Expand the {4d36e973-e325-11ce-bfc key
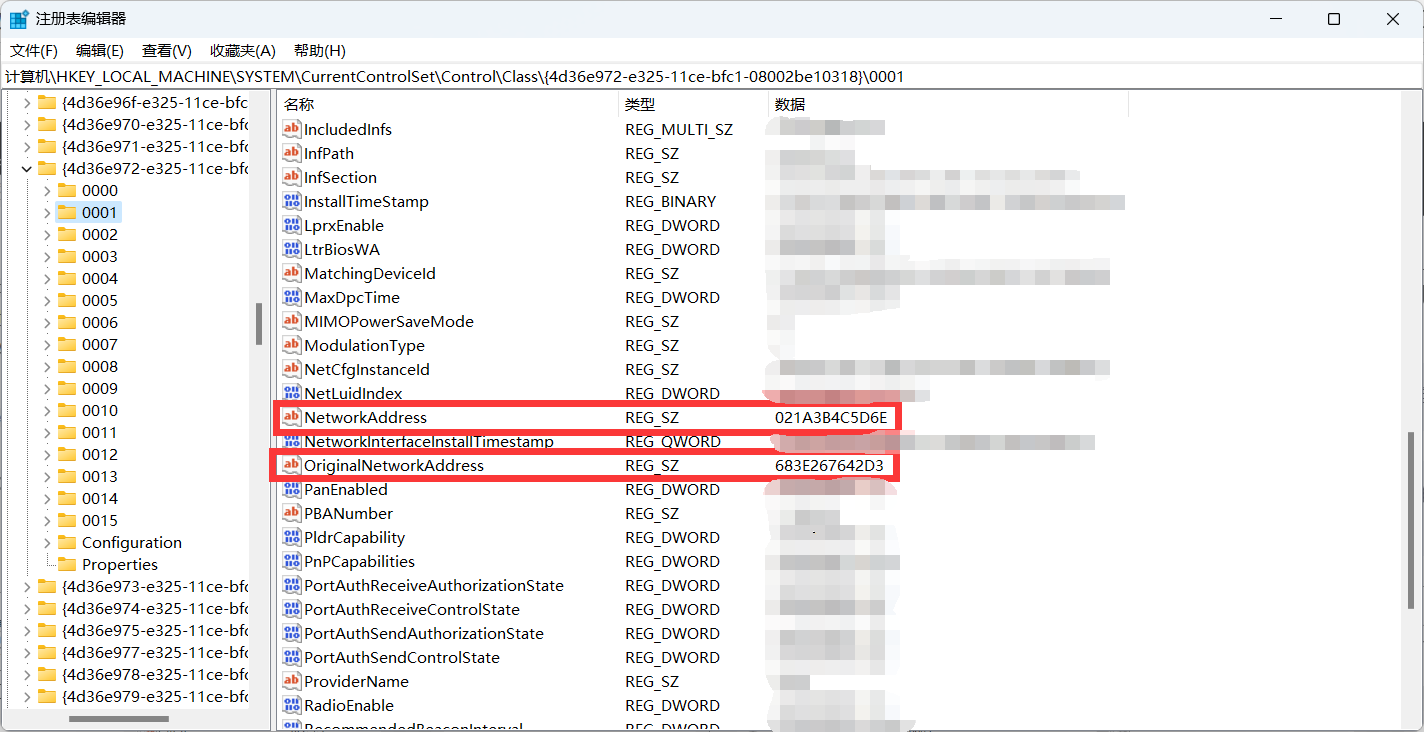Viewport: 1424px width, 732px height. point(27,586)
